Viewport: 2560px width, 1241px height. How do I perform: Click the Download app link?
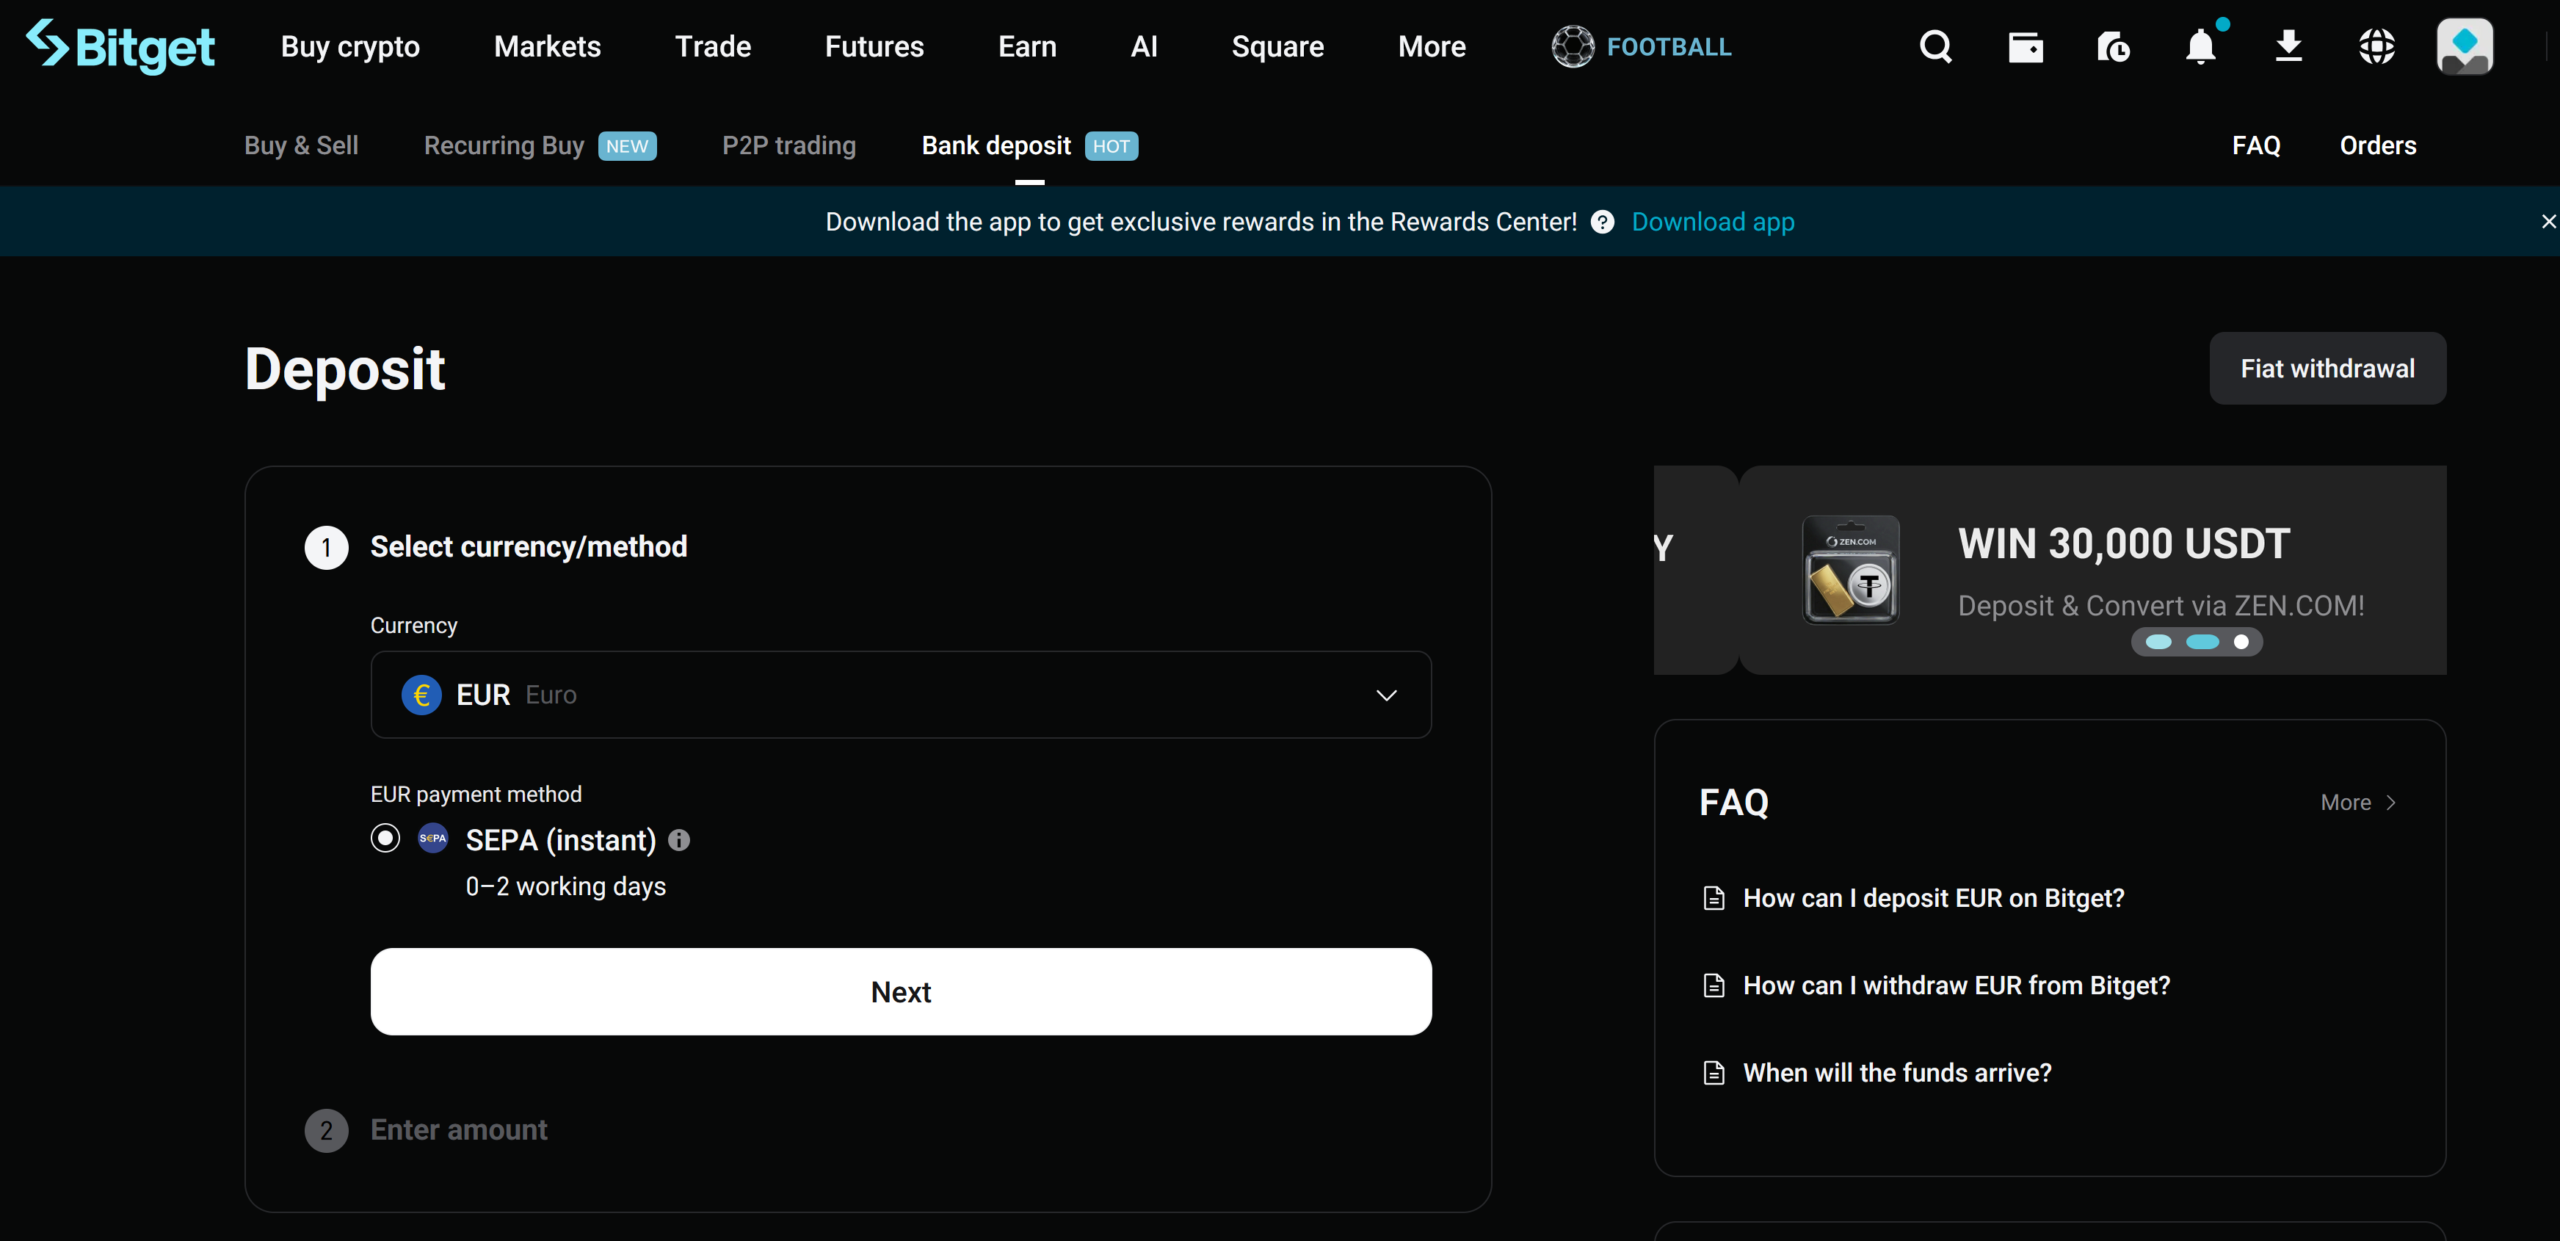(1713, 222)
